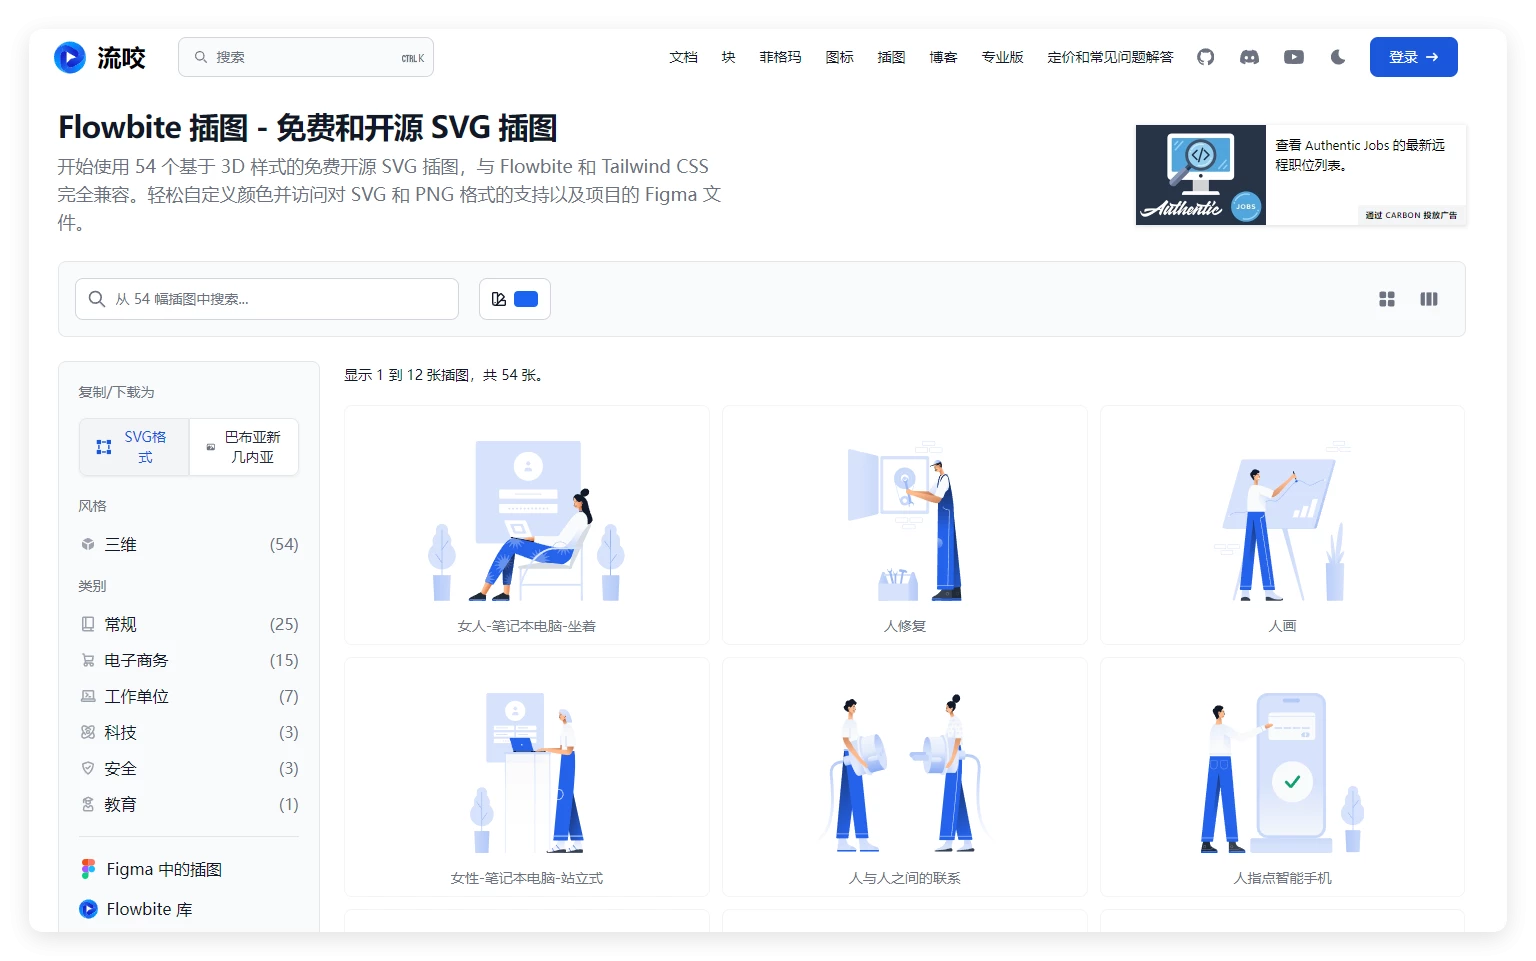
Task: Open the 人修复 illustration thumbnail
Action: pyautogui.click(x=904, y=524)
